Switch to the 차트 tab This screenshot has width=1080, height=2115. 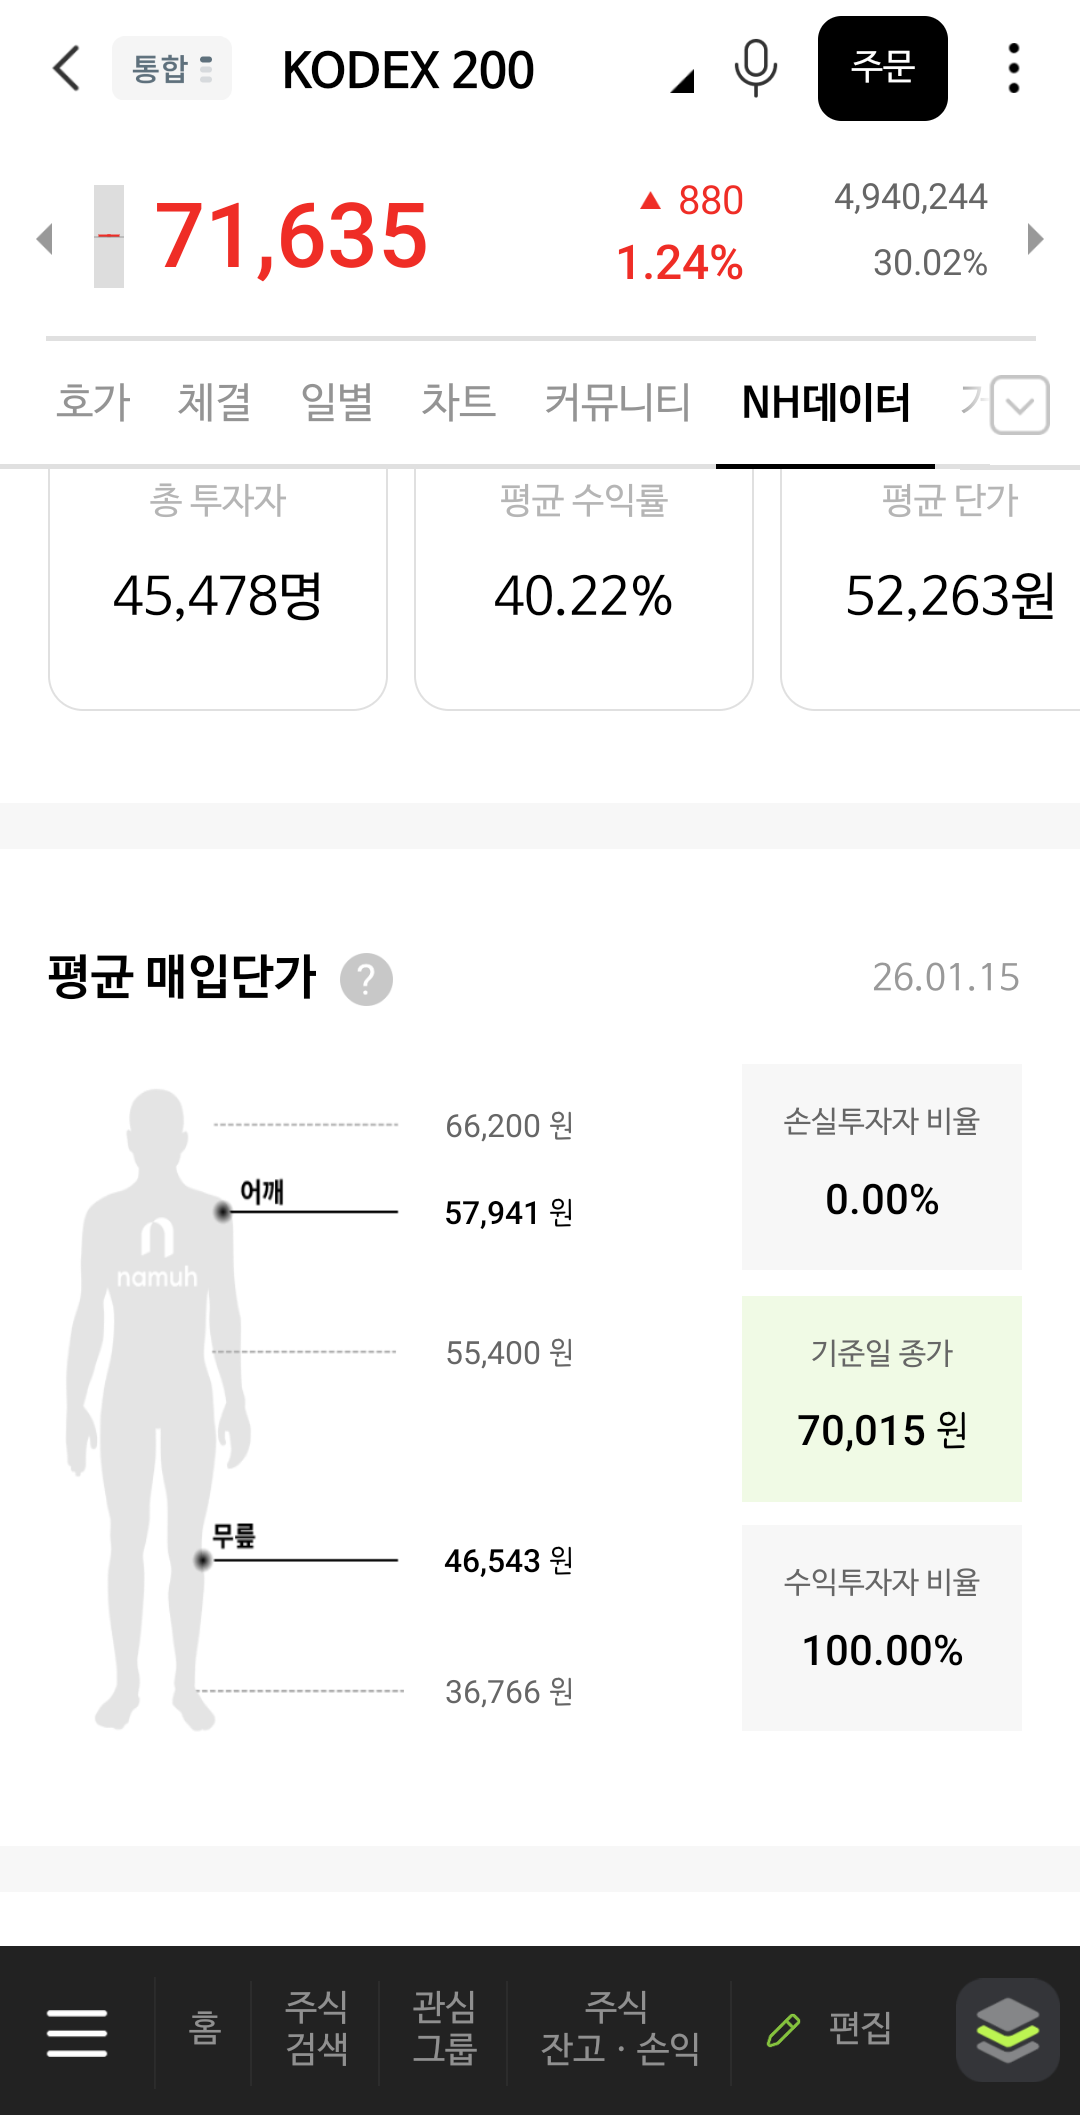click(x=458, y=403)
